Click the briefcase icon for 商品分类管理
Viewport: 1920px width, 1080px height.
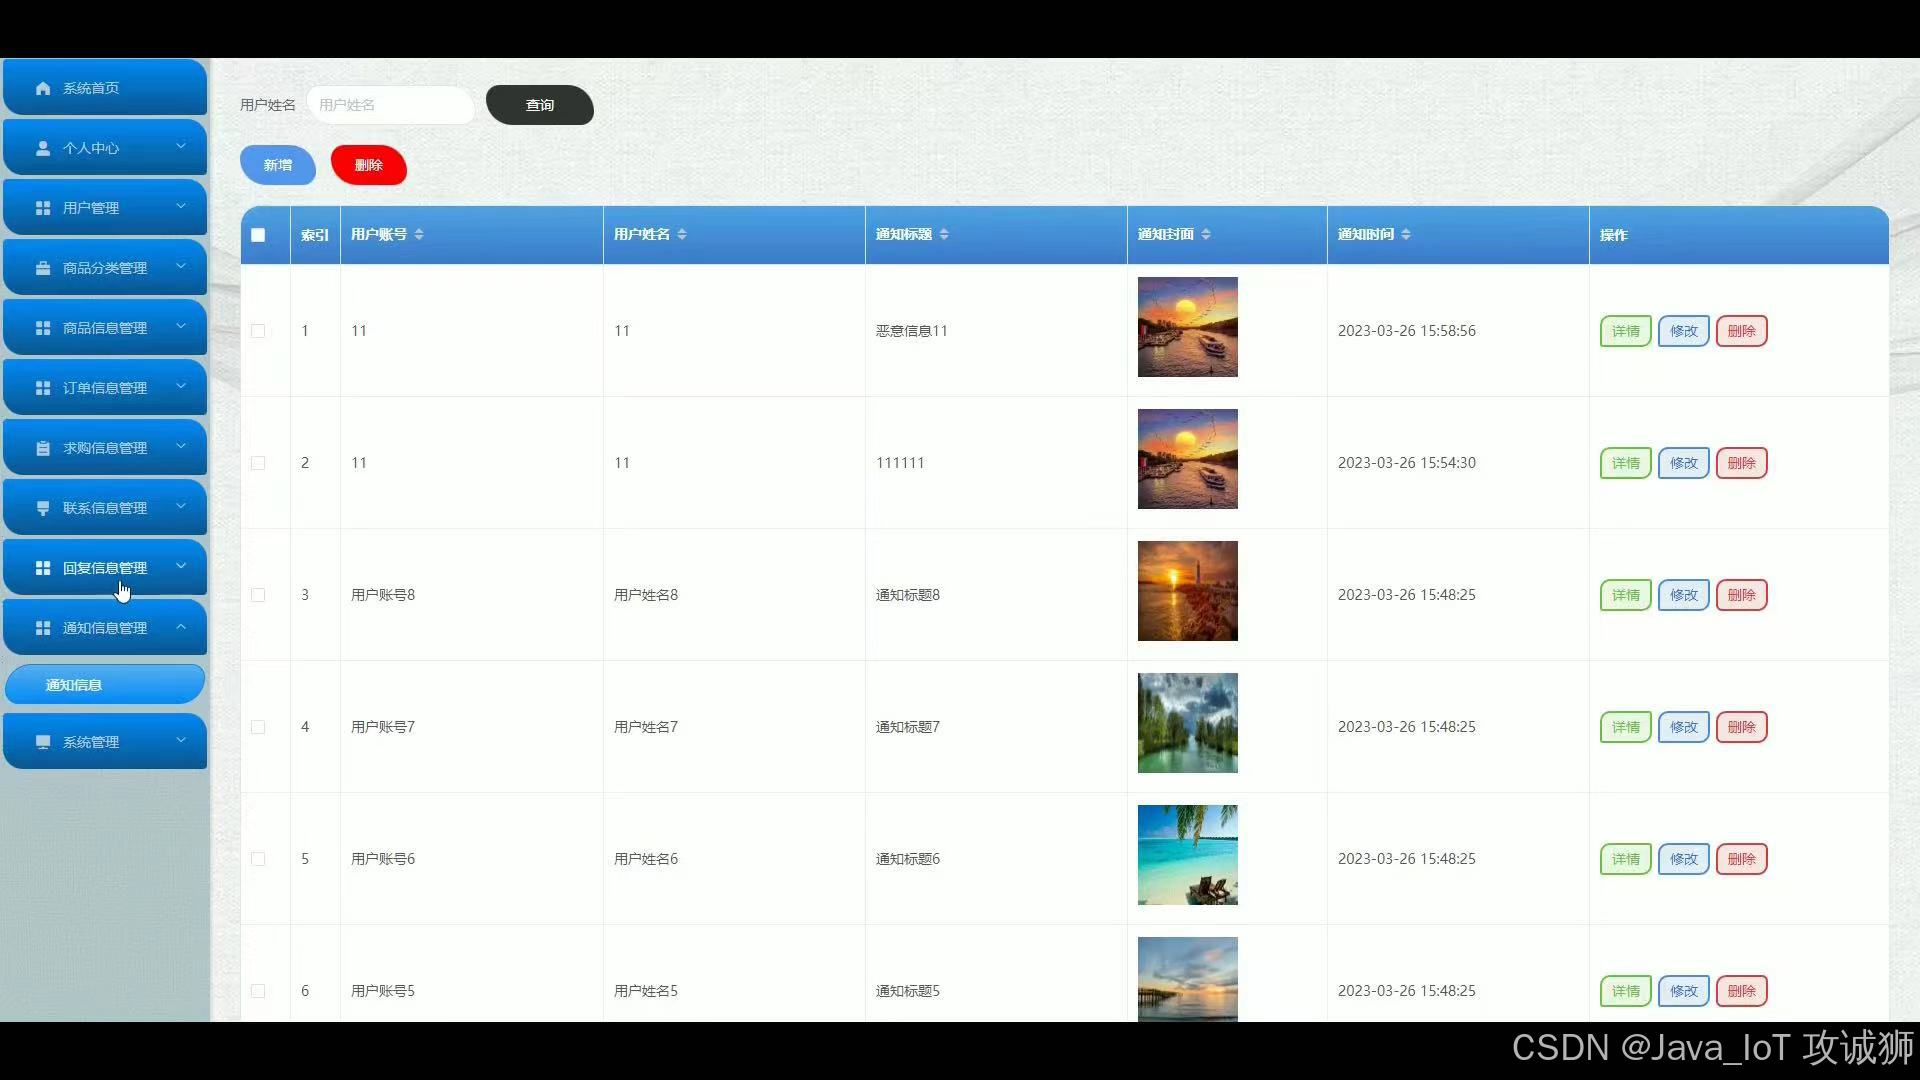(43, 268)
